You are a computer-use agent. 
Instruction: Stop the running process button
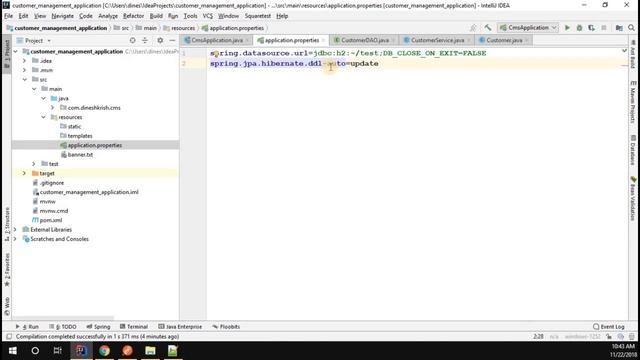[x=604, y=28]
